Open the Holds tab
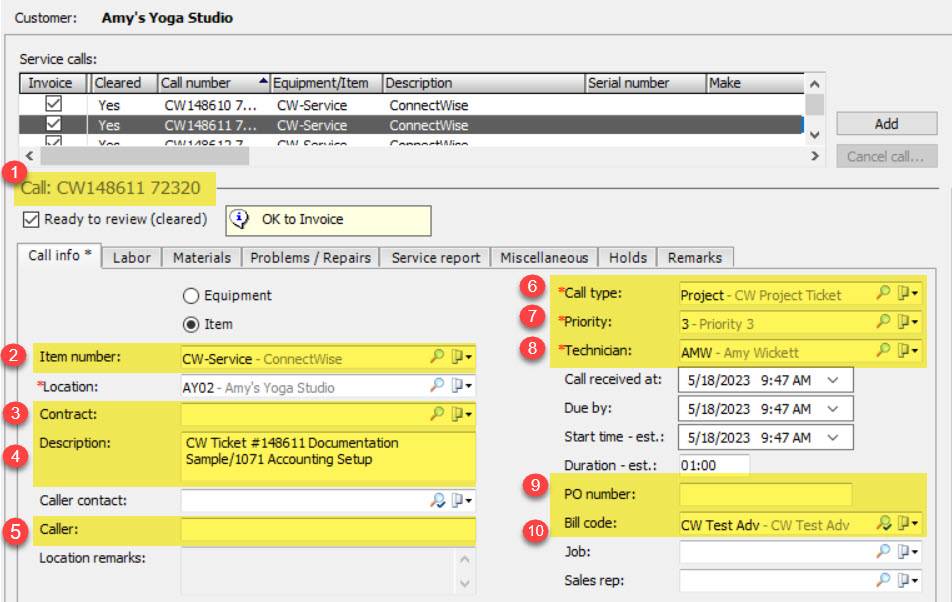Image resolution: width=952 pixels, height=602 pixels. [628, 258]
